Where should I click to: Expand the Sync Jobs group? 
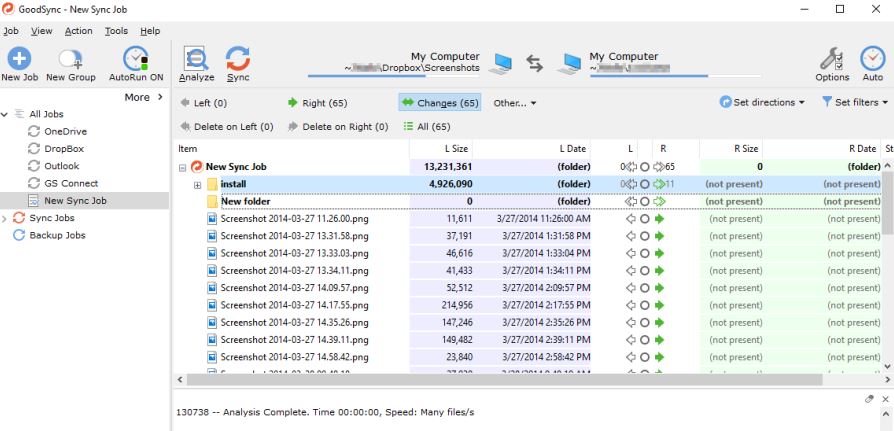(5, 218)
